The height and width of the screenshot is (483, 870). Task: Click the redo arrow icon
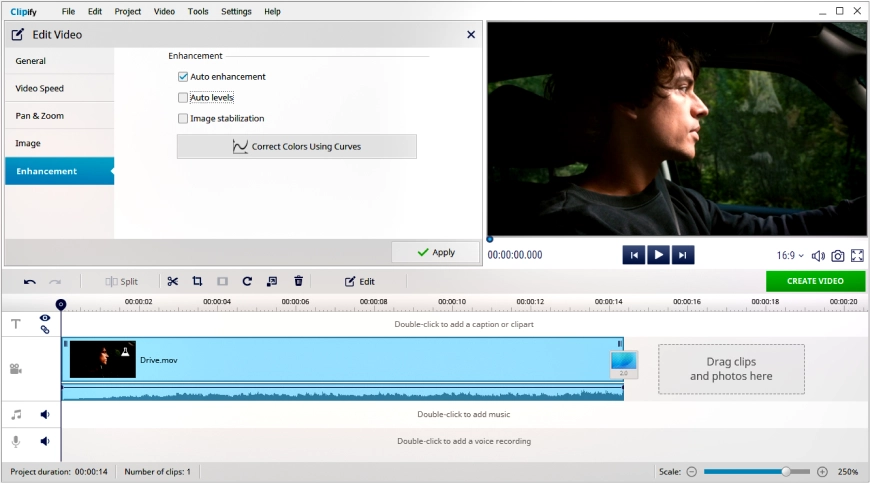pyautogui.click(x=55, y=282)
